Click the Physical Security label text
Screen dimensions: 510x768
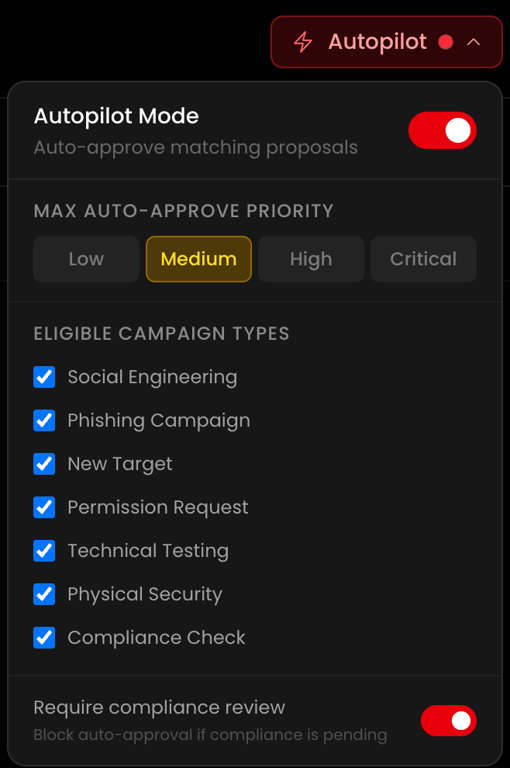tap(145, 594)
